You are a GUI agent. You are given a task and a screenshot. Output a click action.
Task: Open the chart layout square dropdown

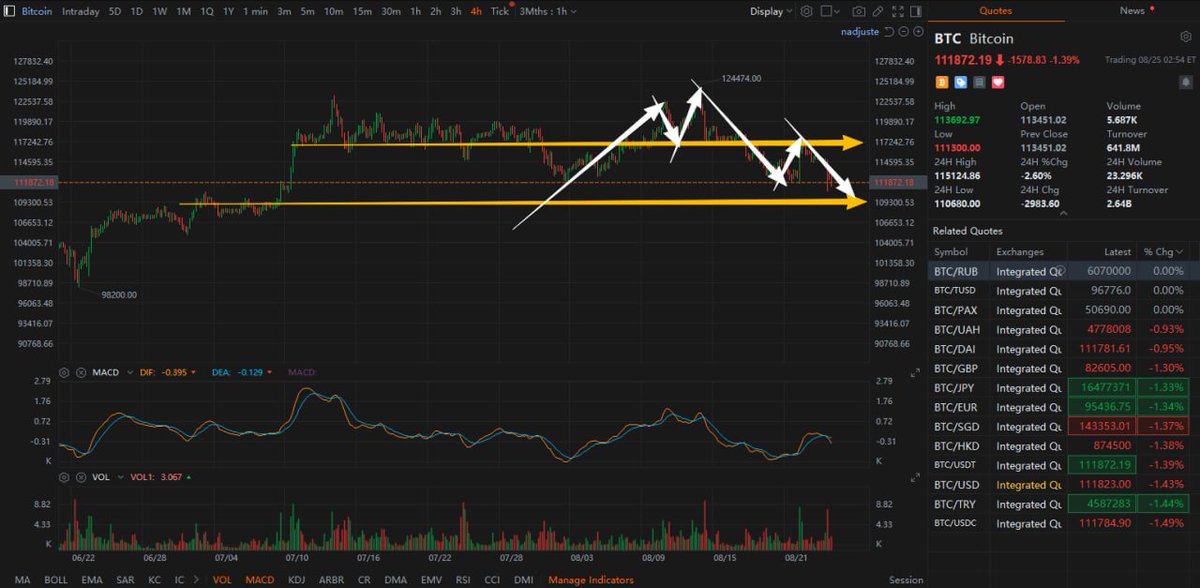(830, 11)
